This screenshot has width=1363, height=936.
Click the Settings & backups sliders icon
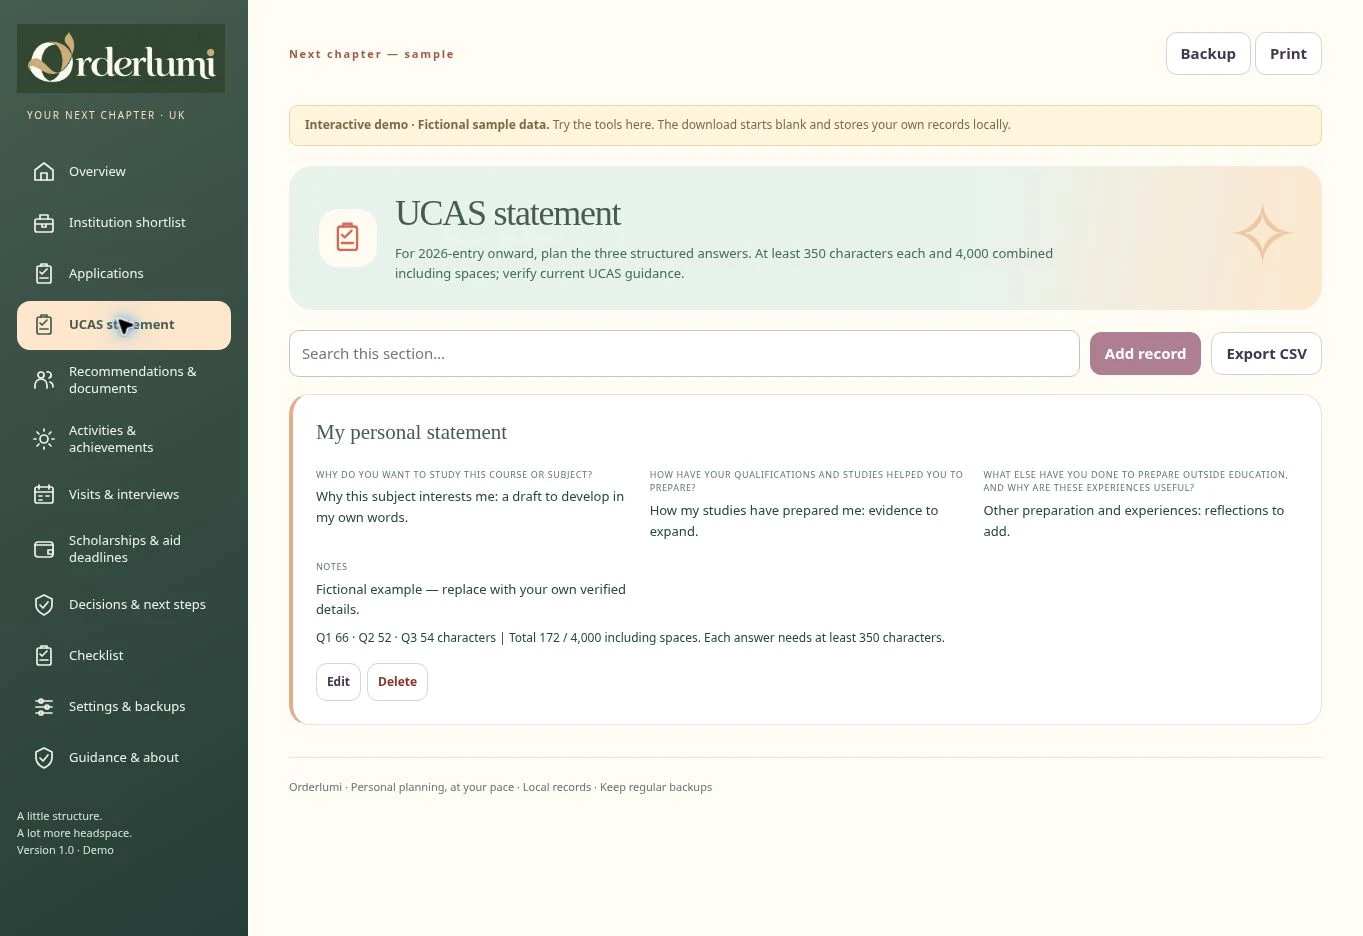44,707
